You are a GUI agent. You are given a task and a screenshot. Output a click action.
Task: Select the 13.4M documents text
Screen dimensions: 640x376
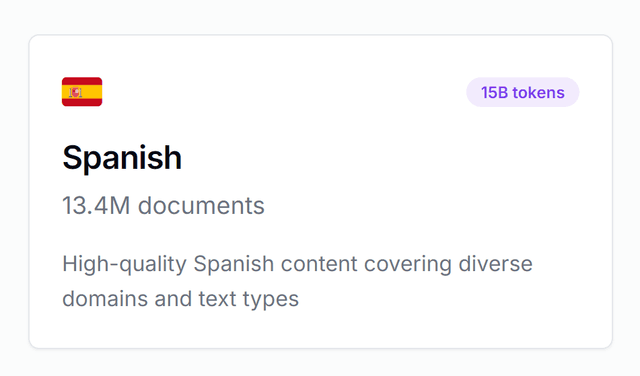coord(163,205)
